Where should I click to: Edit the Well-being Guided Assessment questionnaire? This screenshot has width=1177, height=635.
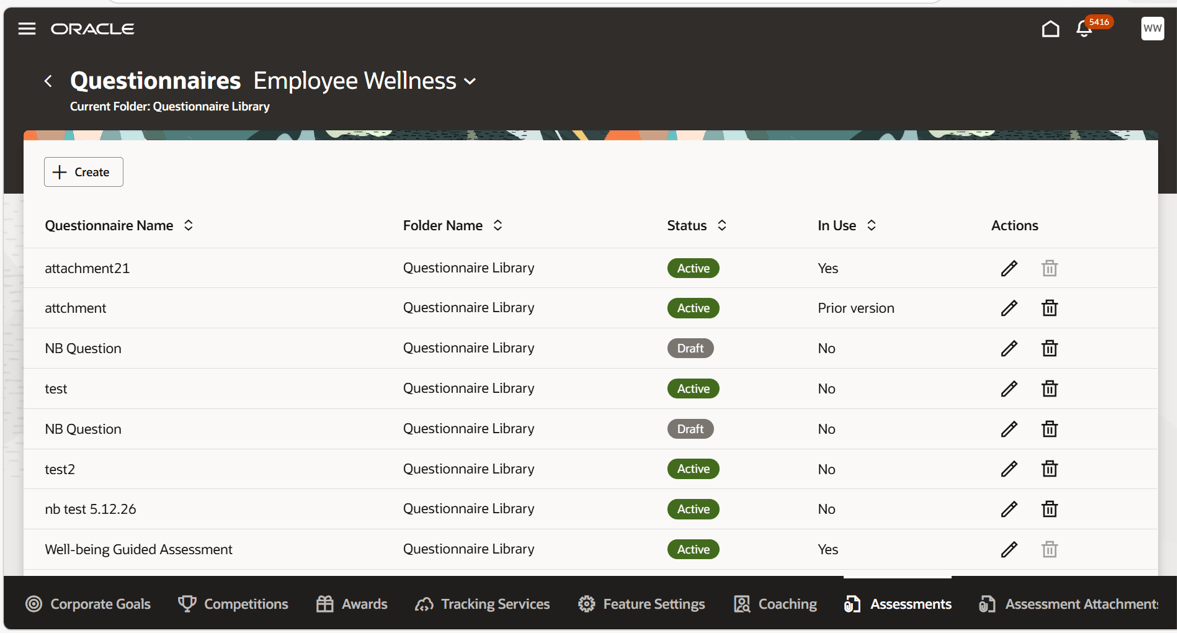[x=1009, y=549]
